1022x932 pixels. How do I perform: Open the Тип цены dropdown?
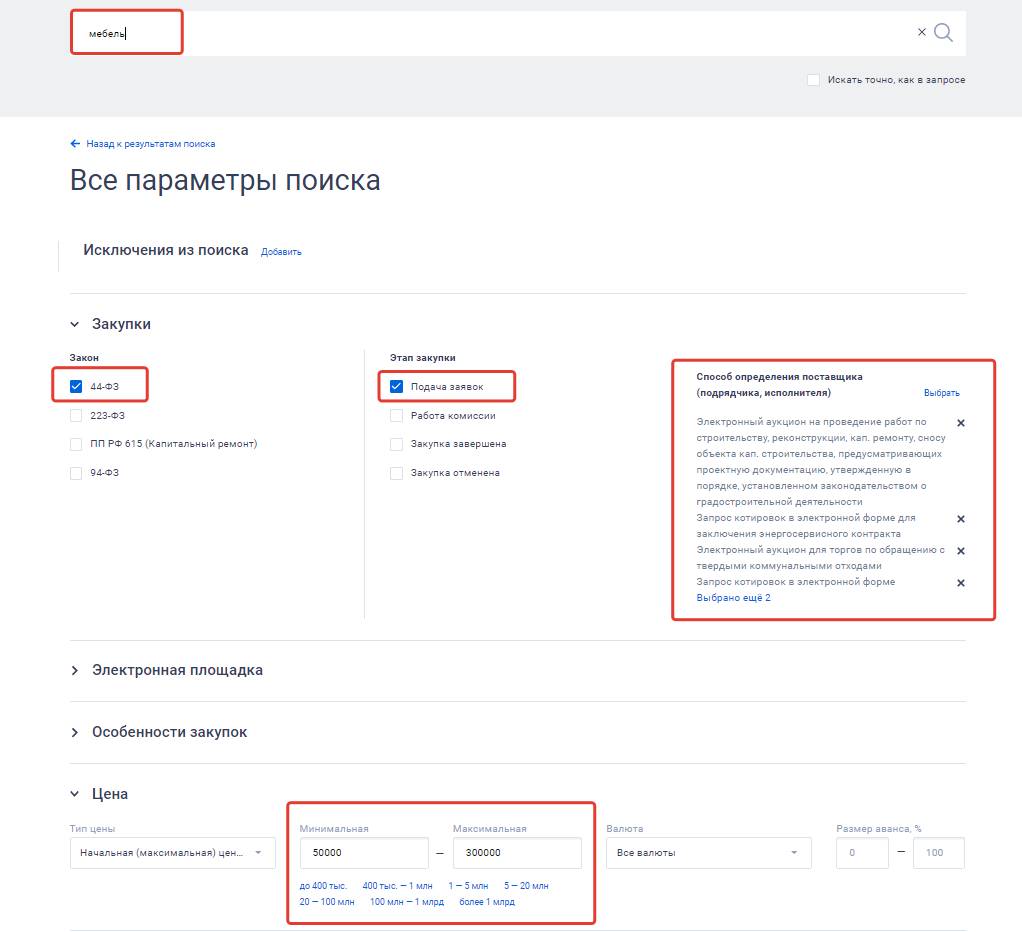click(173, 852)
